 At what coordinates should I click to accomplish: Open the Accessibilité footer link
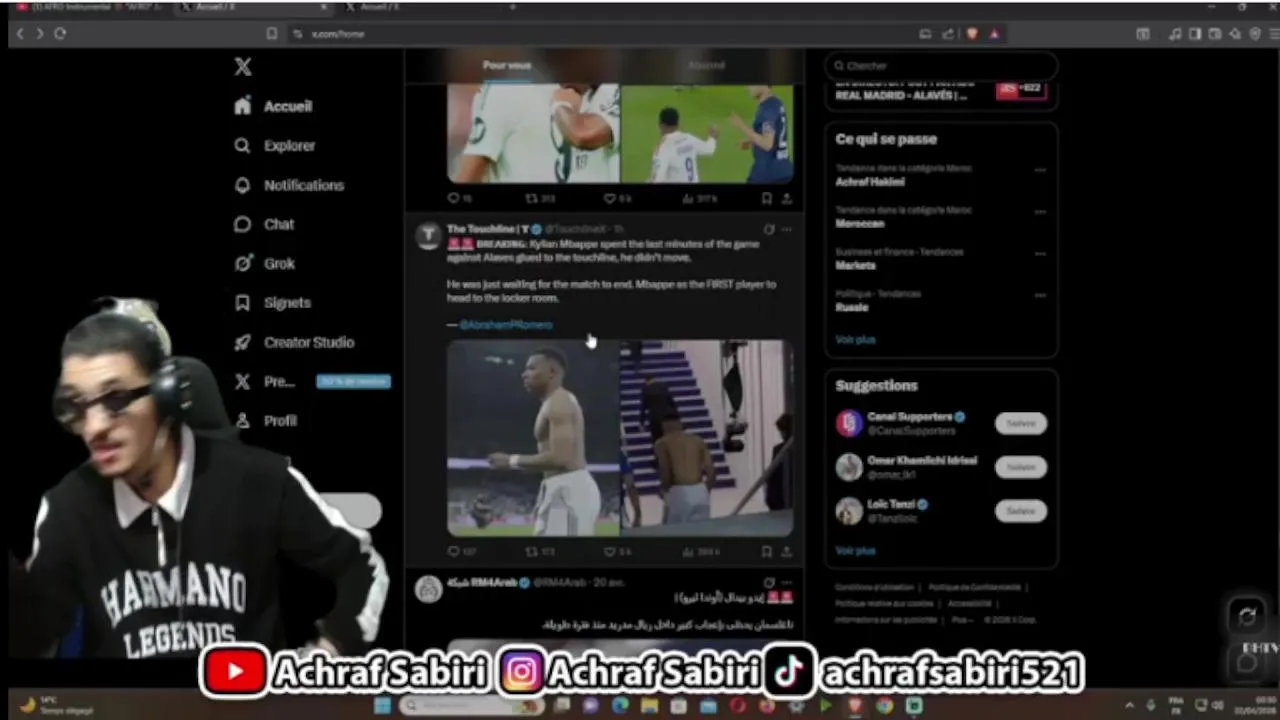tap(969, 604)
